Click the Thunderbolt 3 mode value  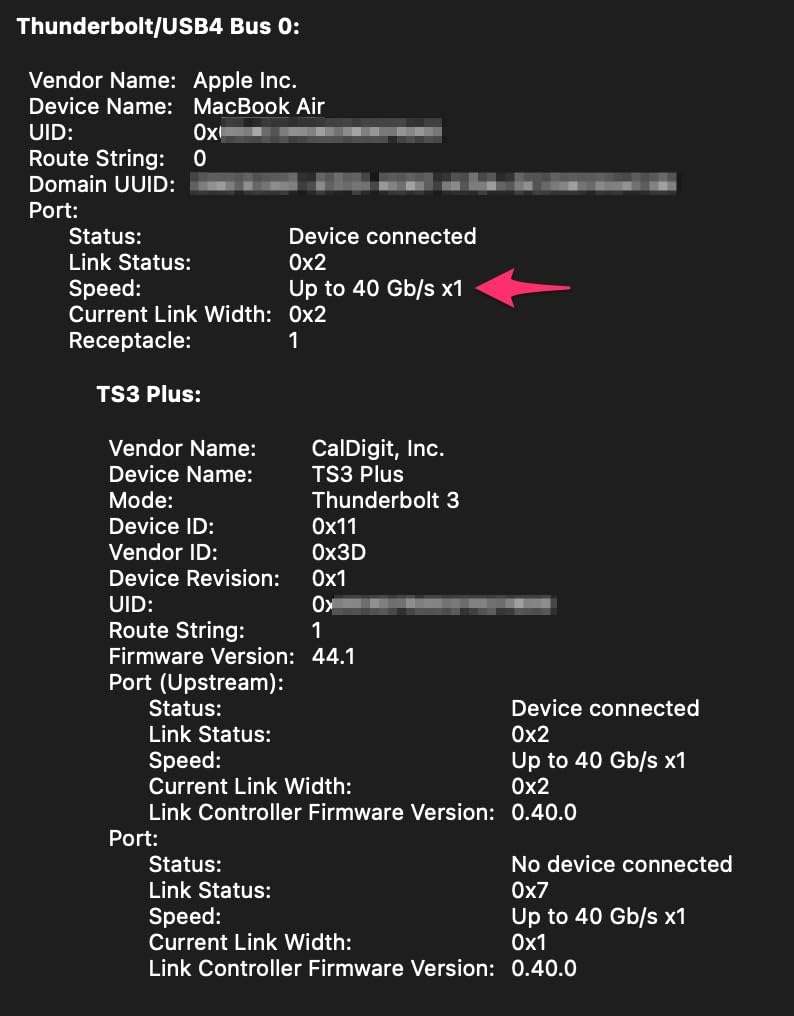(x=385, y=500)
